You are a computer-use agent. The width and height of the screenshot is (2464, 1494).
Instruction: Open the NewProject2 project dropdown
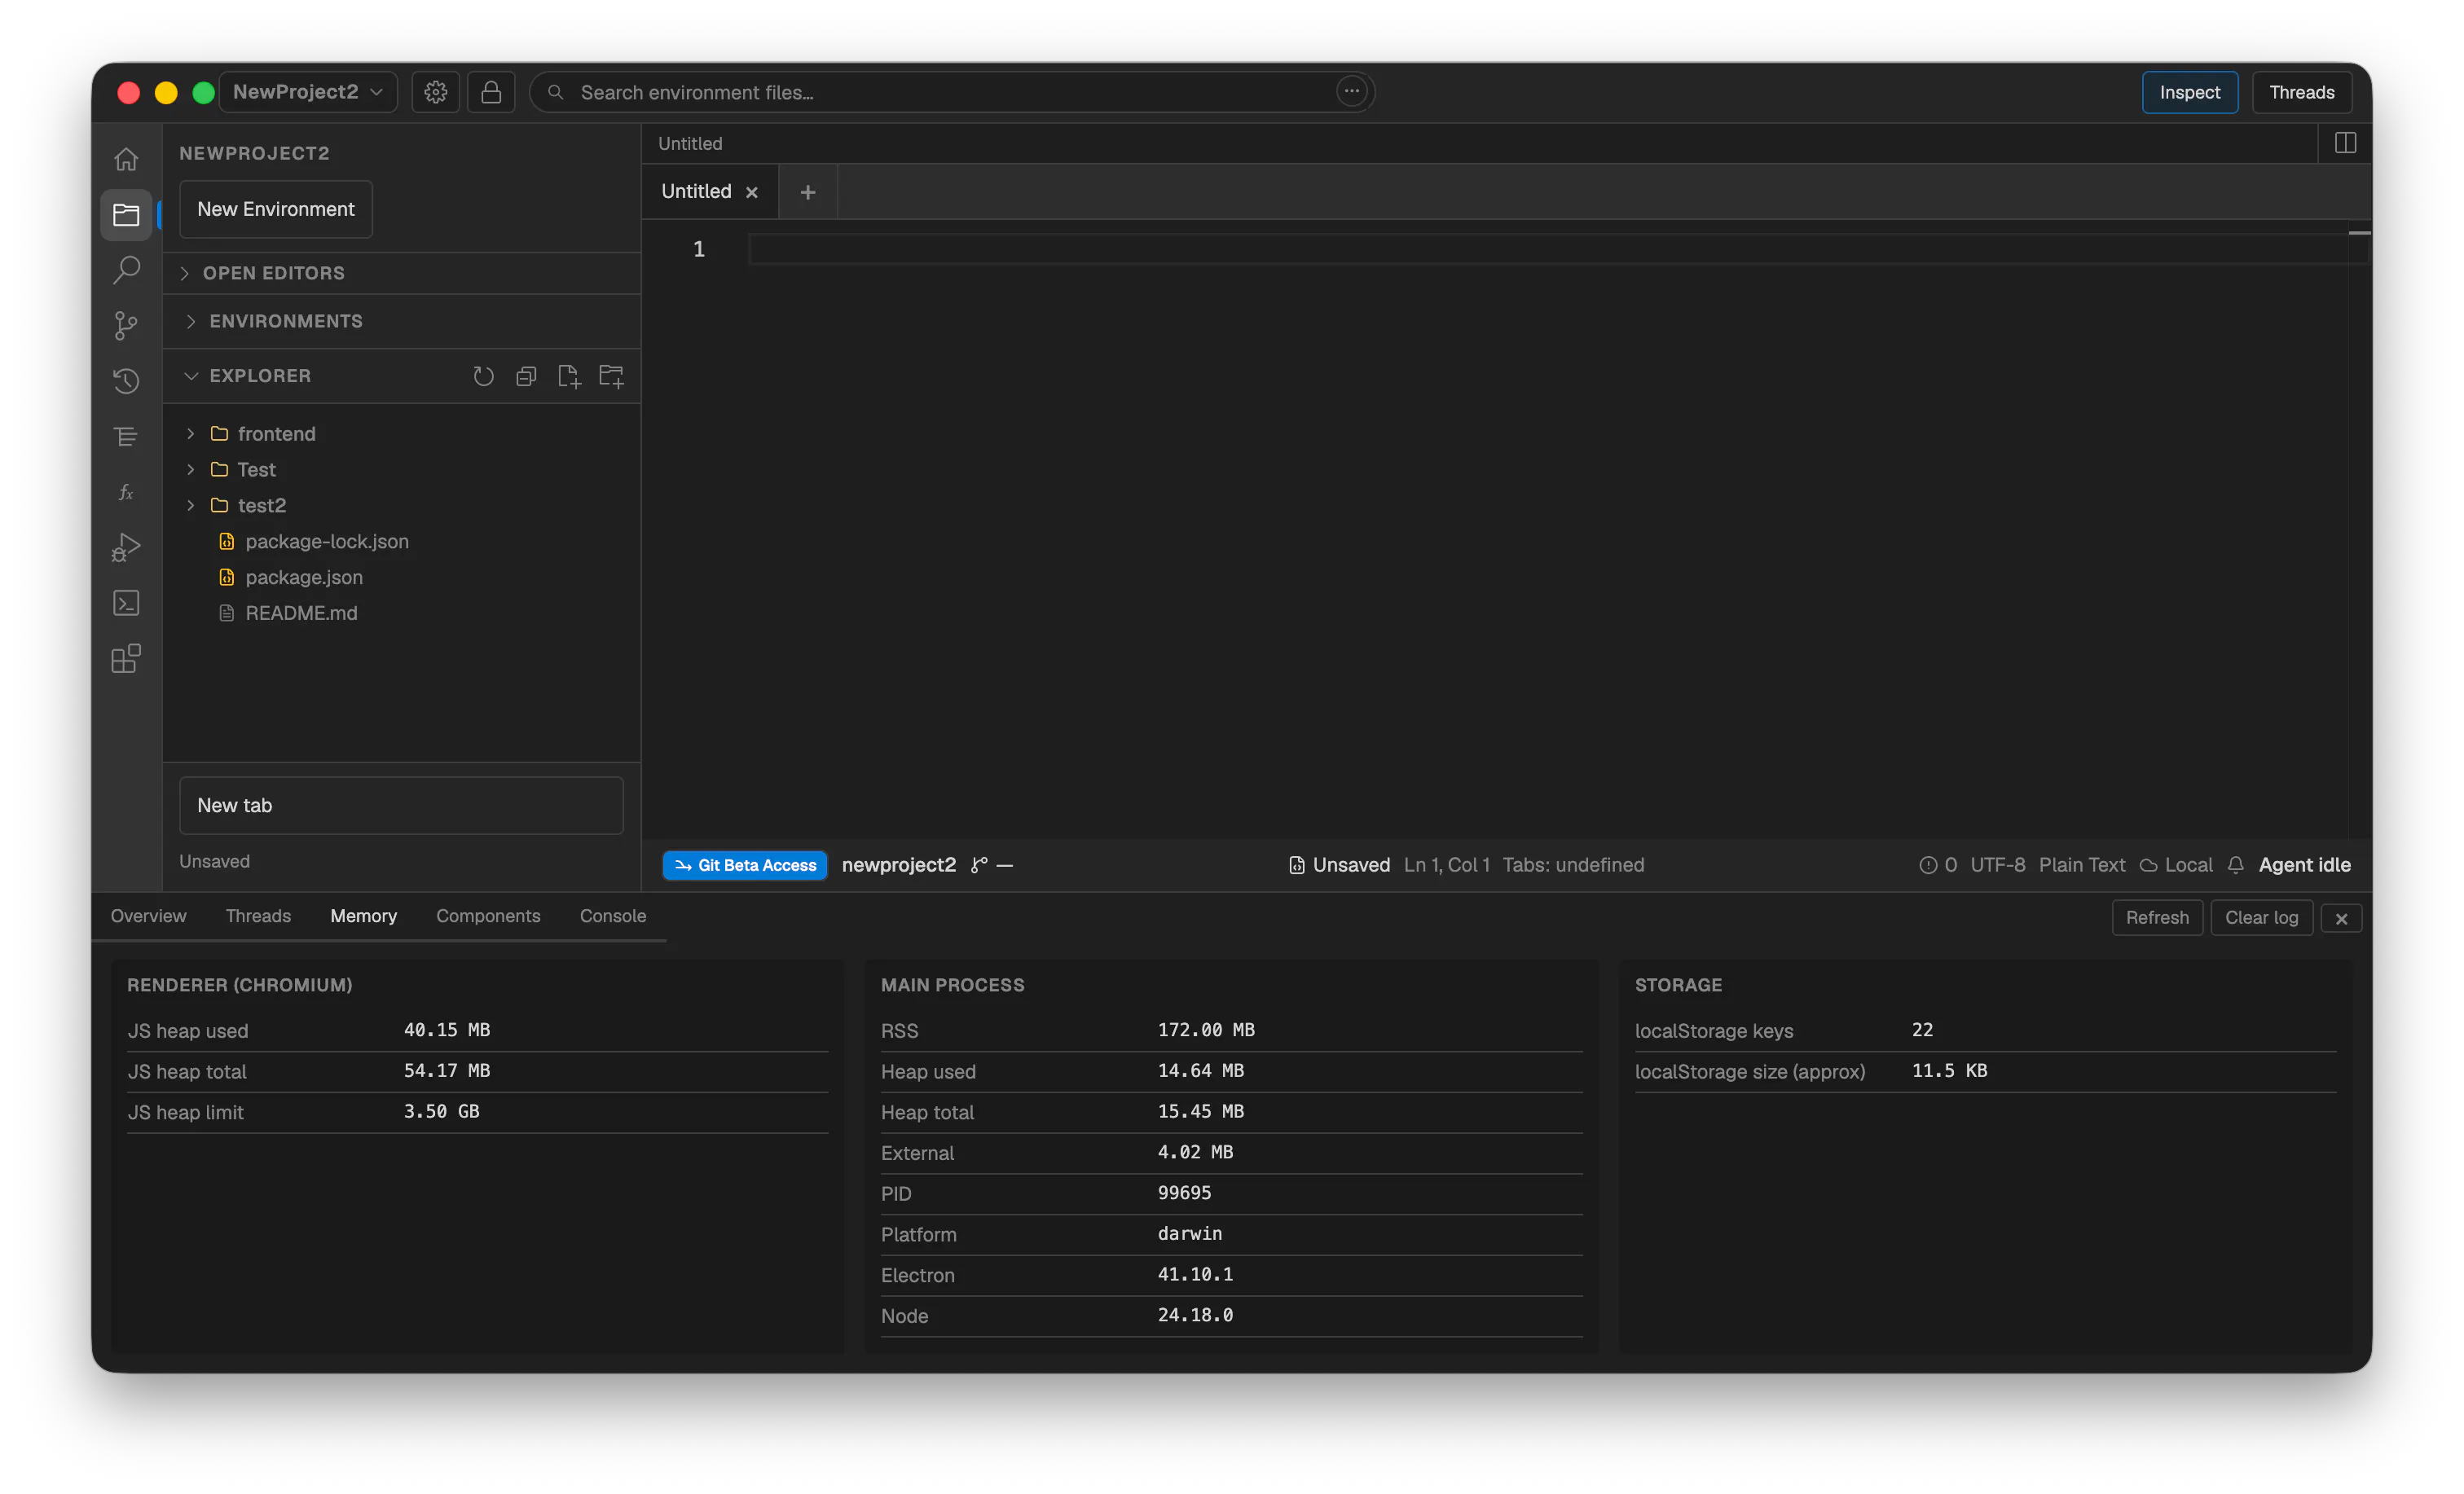308,92
